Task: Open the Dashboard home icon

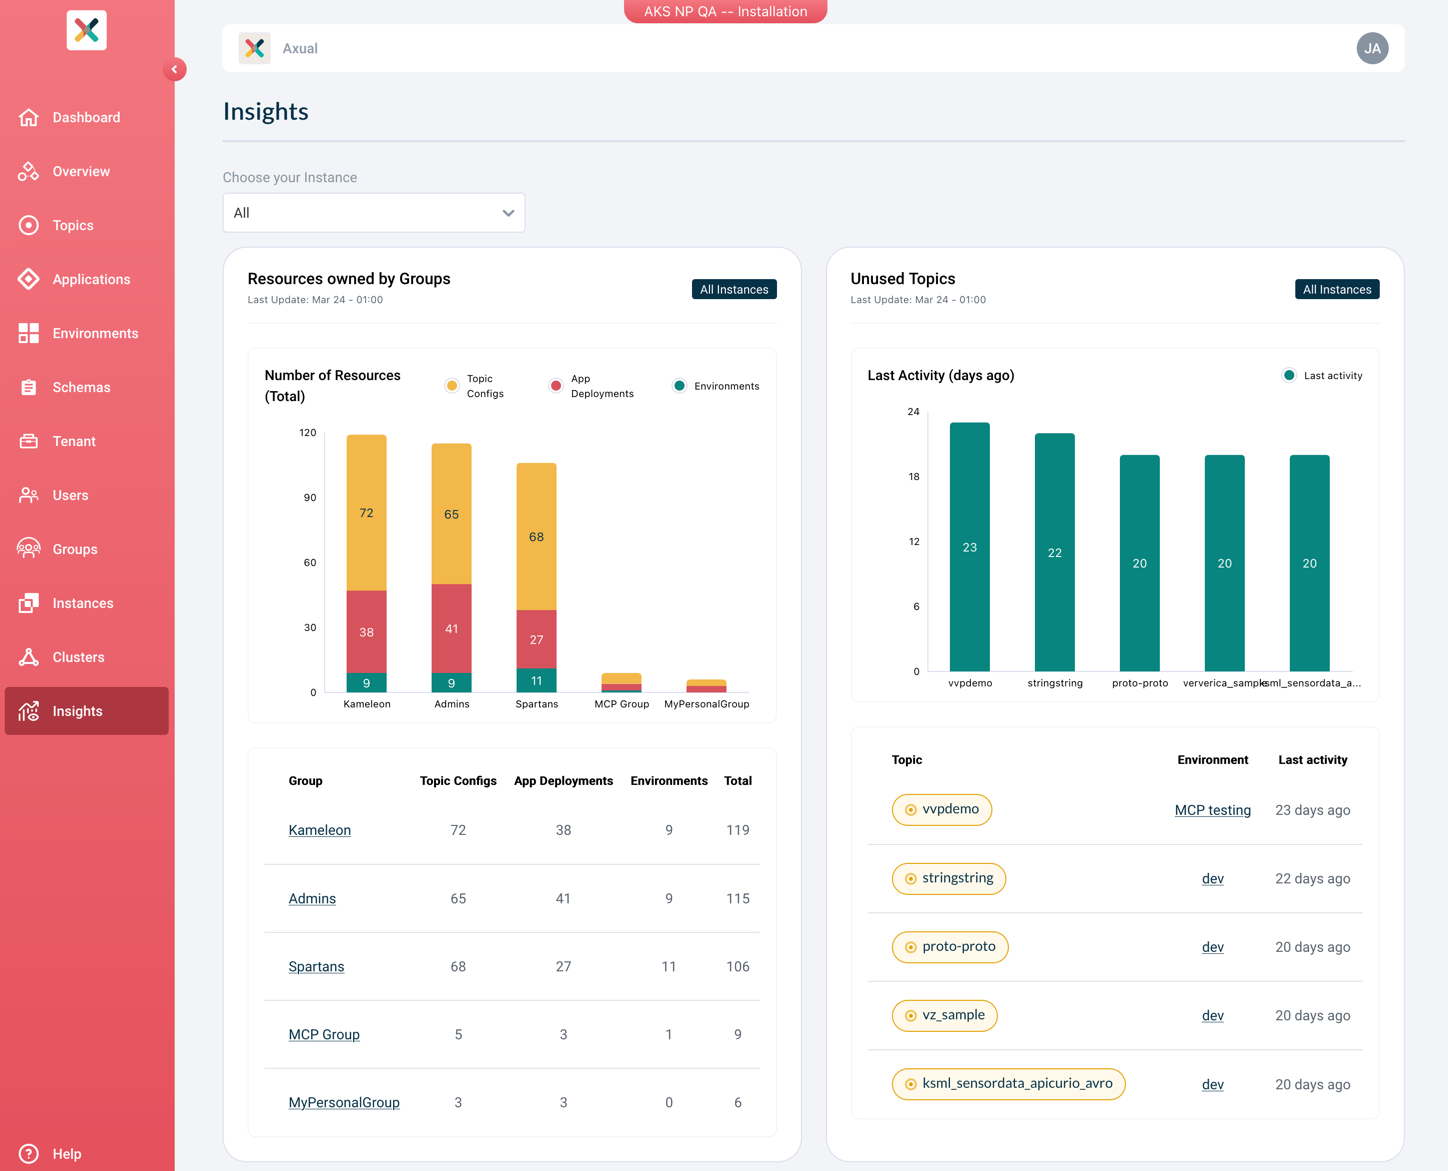Action: click(x=28, y=117)
